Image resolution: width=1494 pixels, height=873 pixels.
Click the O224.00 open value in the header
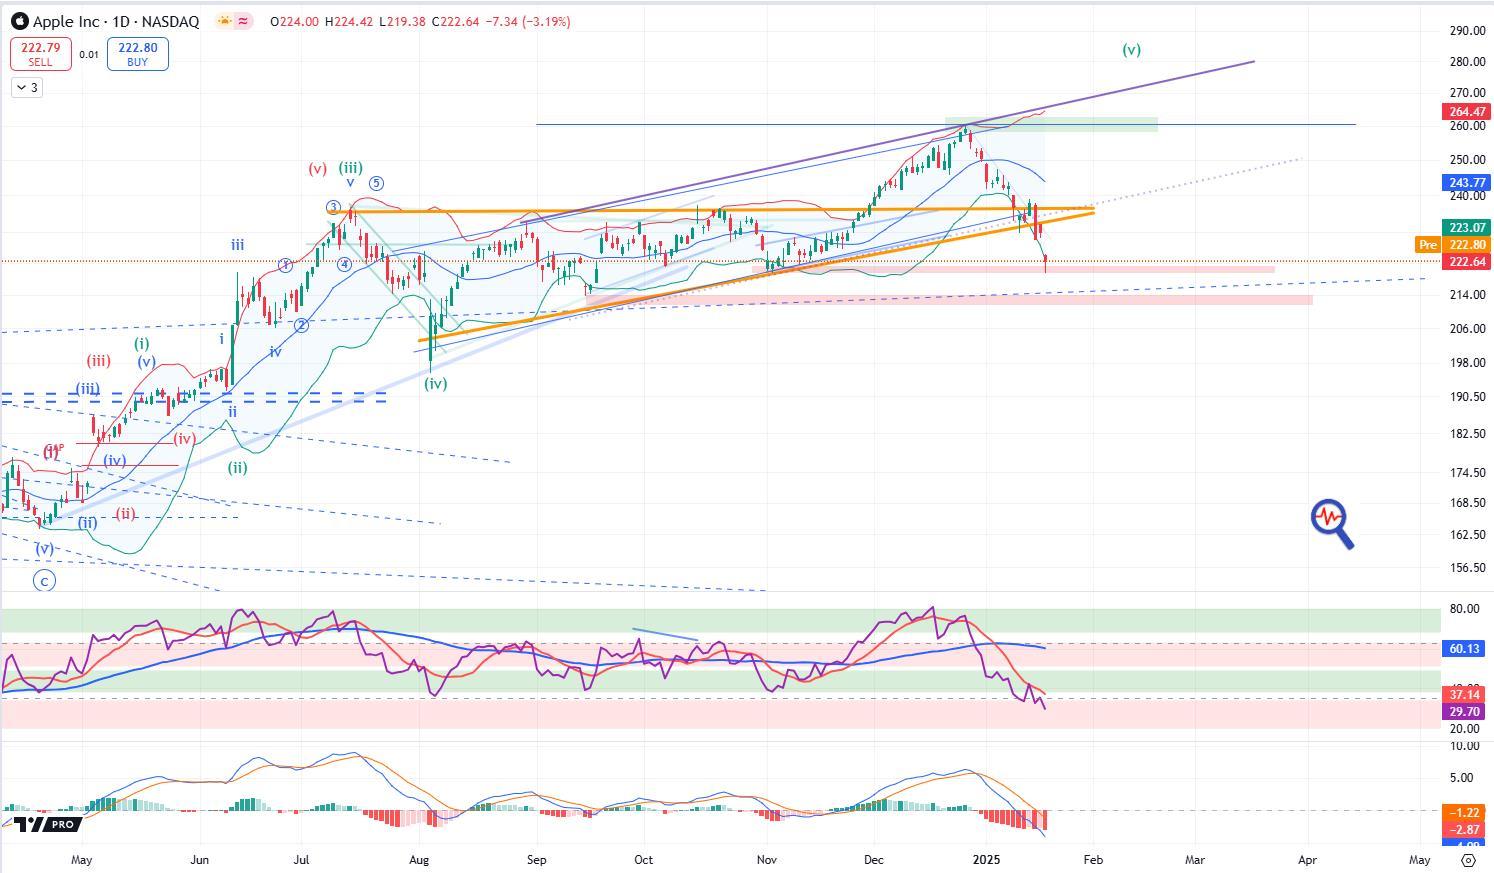[x=294, y=21]
